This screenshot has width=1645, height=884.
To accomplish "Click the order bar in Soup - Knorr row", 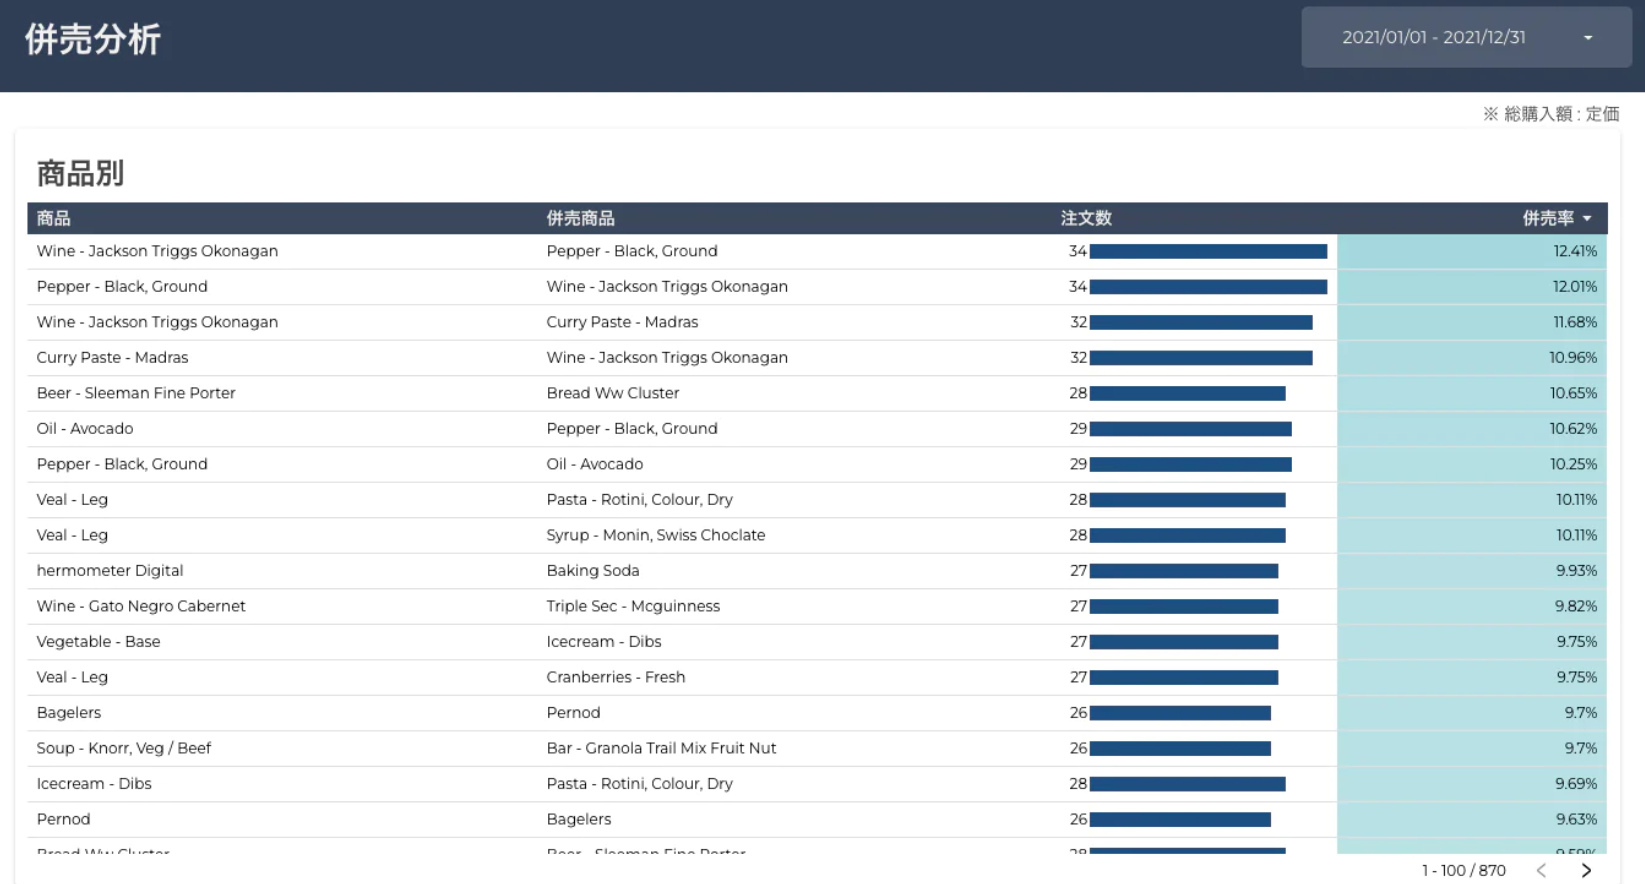I will (1180, 749).
